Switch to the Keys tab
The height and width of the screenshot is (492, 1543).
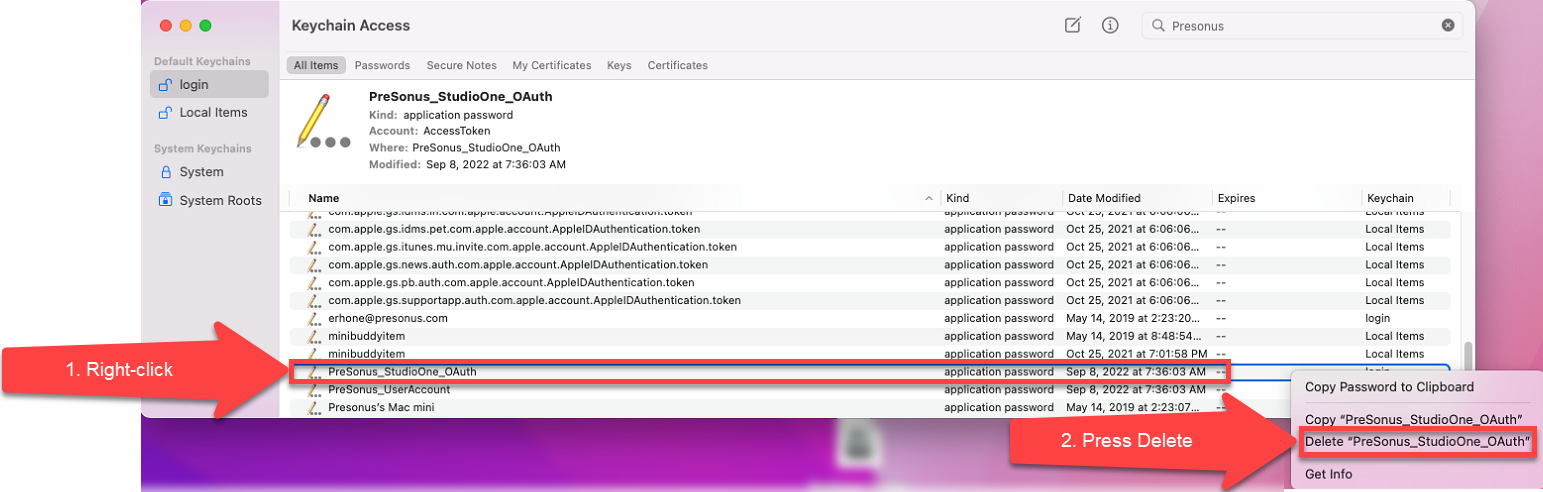619,65
